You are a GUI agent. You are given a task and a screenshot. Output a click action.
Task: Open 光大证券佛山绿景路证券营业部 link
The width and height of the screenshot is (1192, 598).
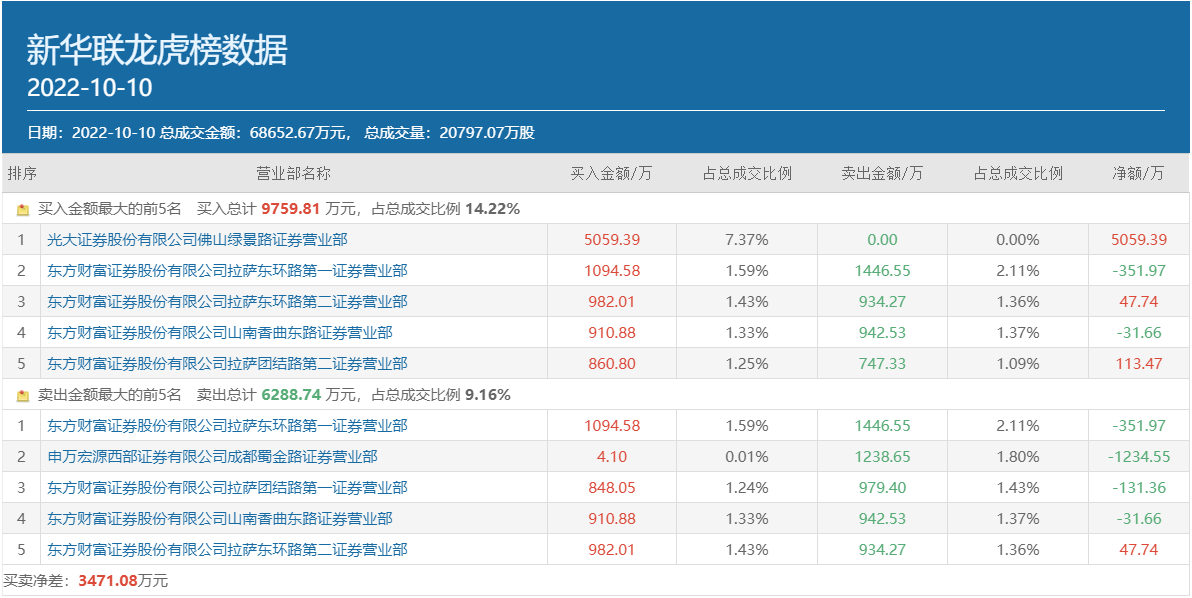197,240
